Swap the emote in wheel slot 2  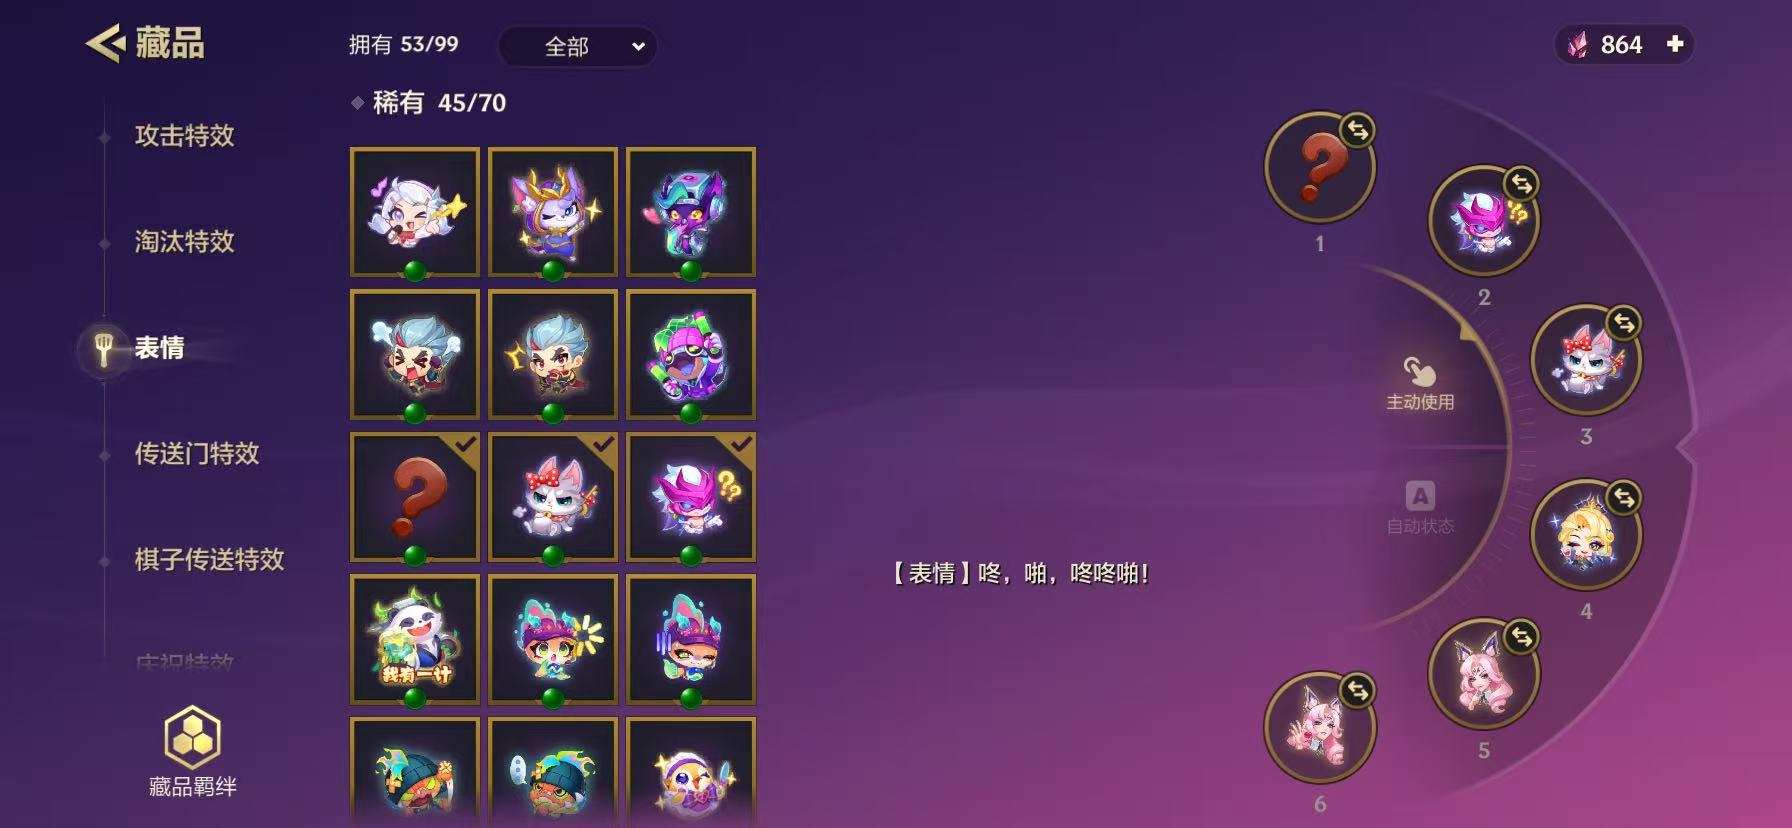pyautogui.click(x=1521, y=184)
